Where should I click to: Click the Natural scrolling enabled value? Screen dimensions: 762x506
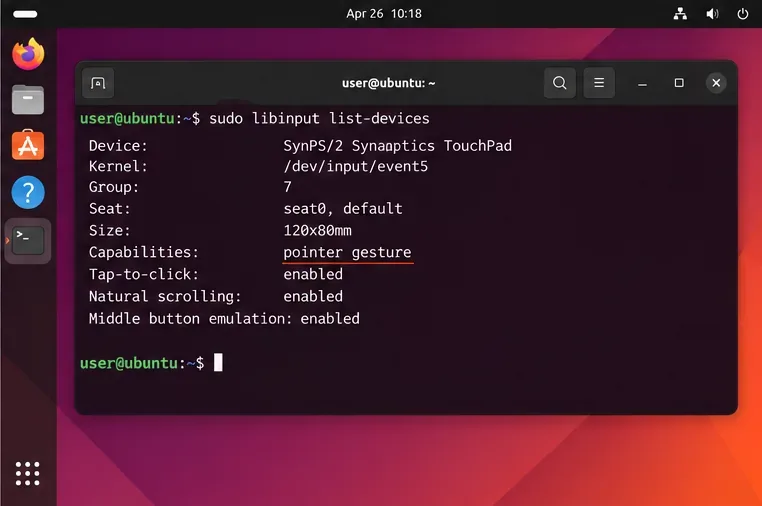point(313,296)
